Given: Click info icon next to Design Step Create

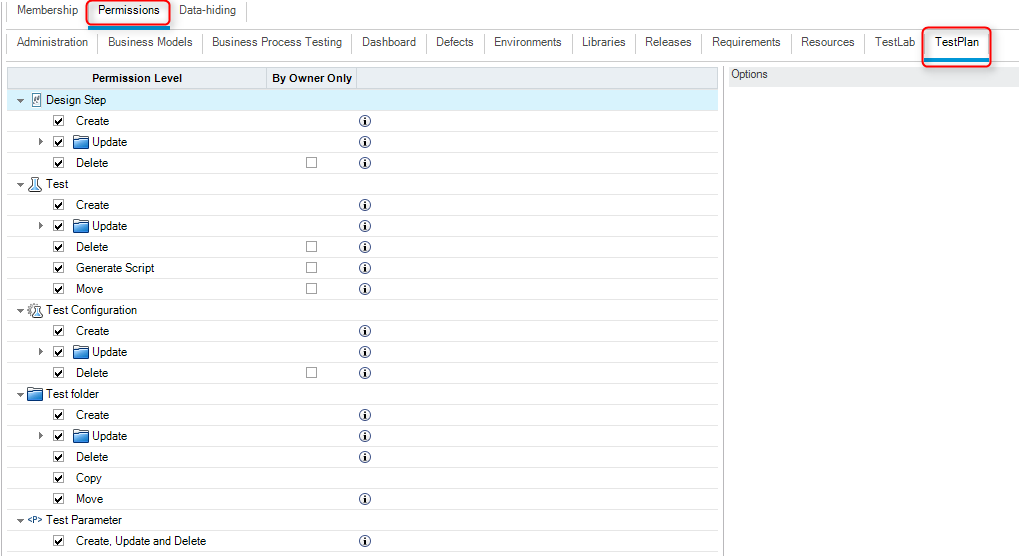Looking at the screenshot, I should pos(365,121).
